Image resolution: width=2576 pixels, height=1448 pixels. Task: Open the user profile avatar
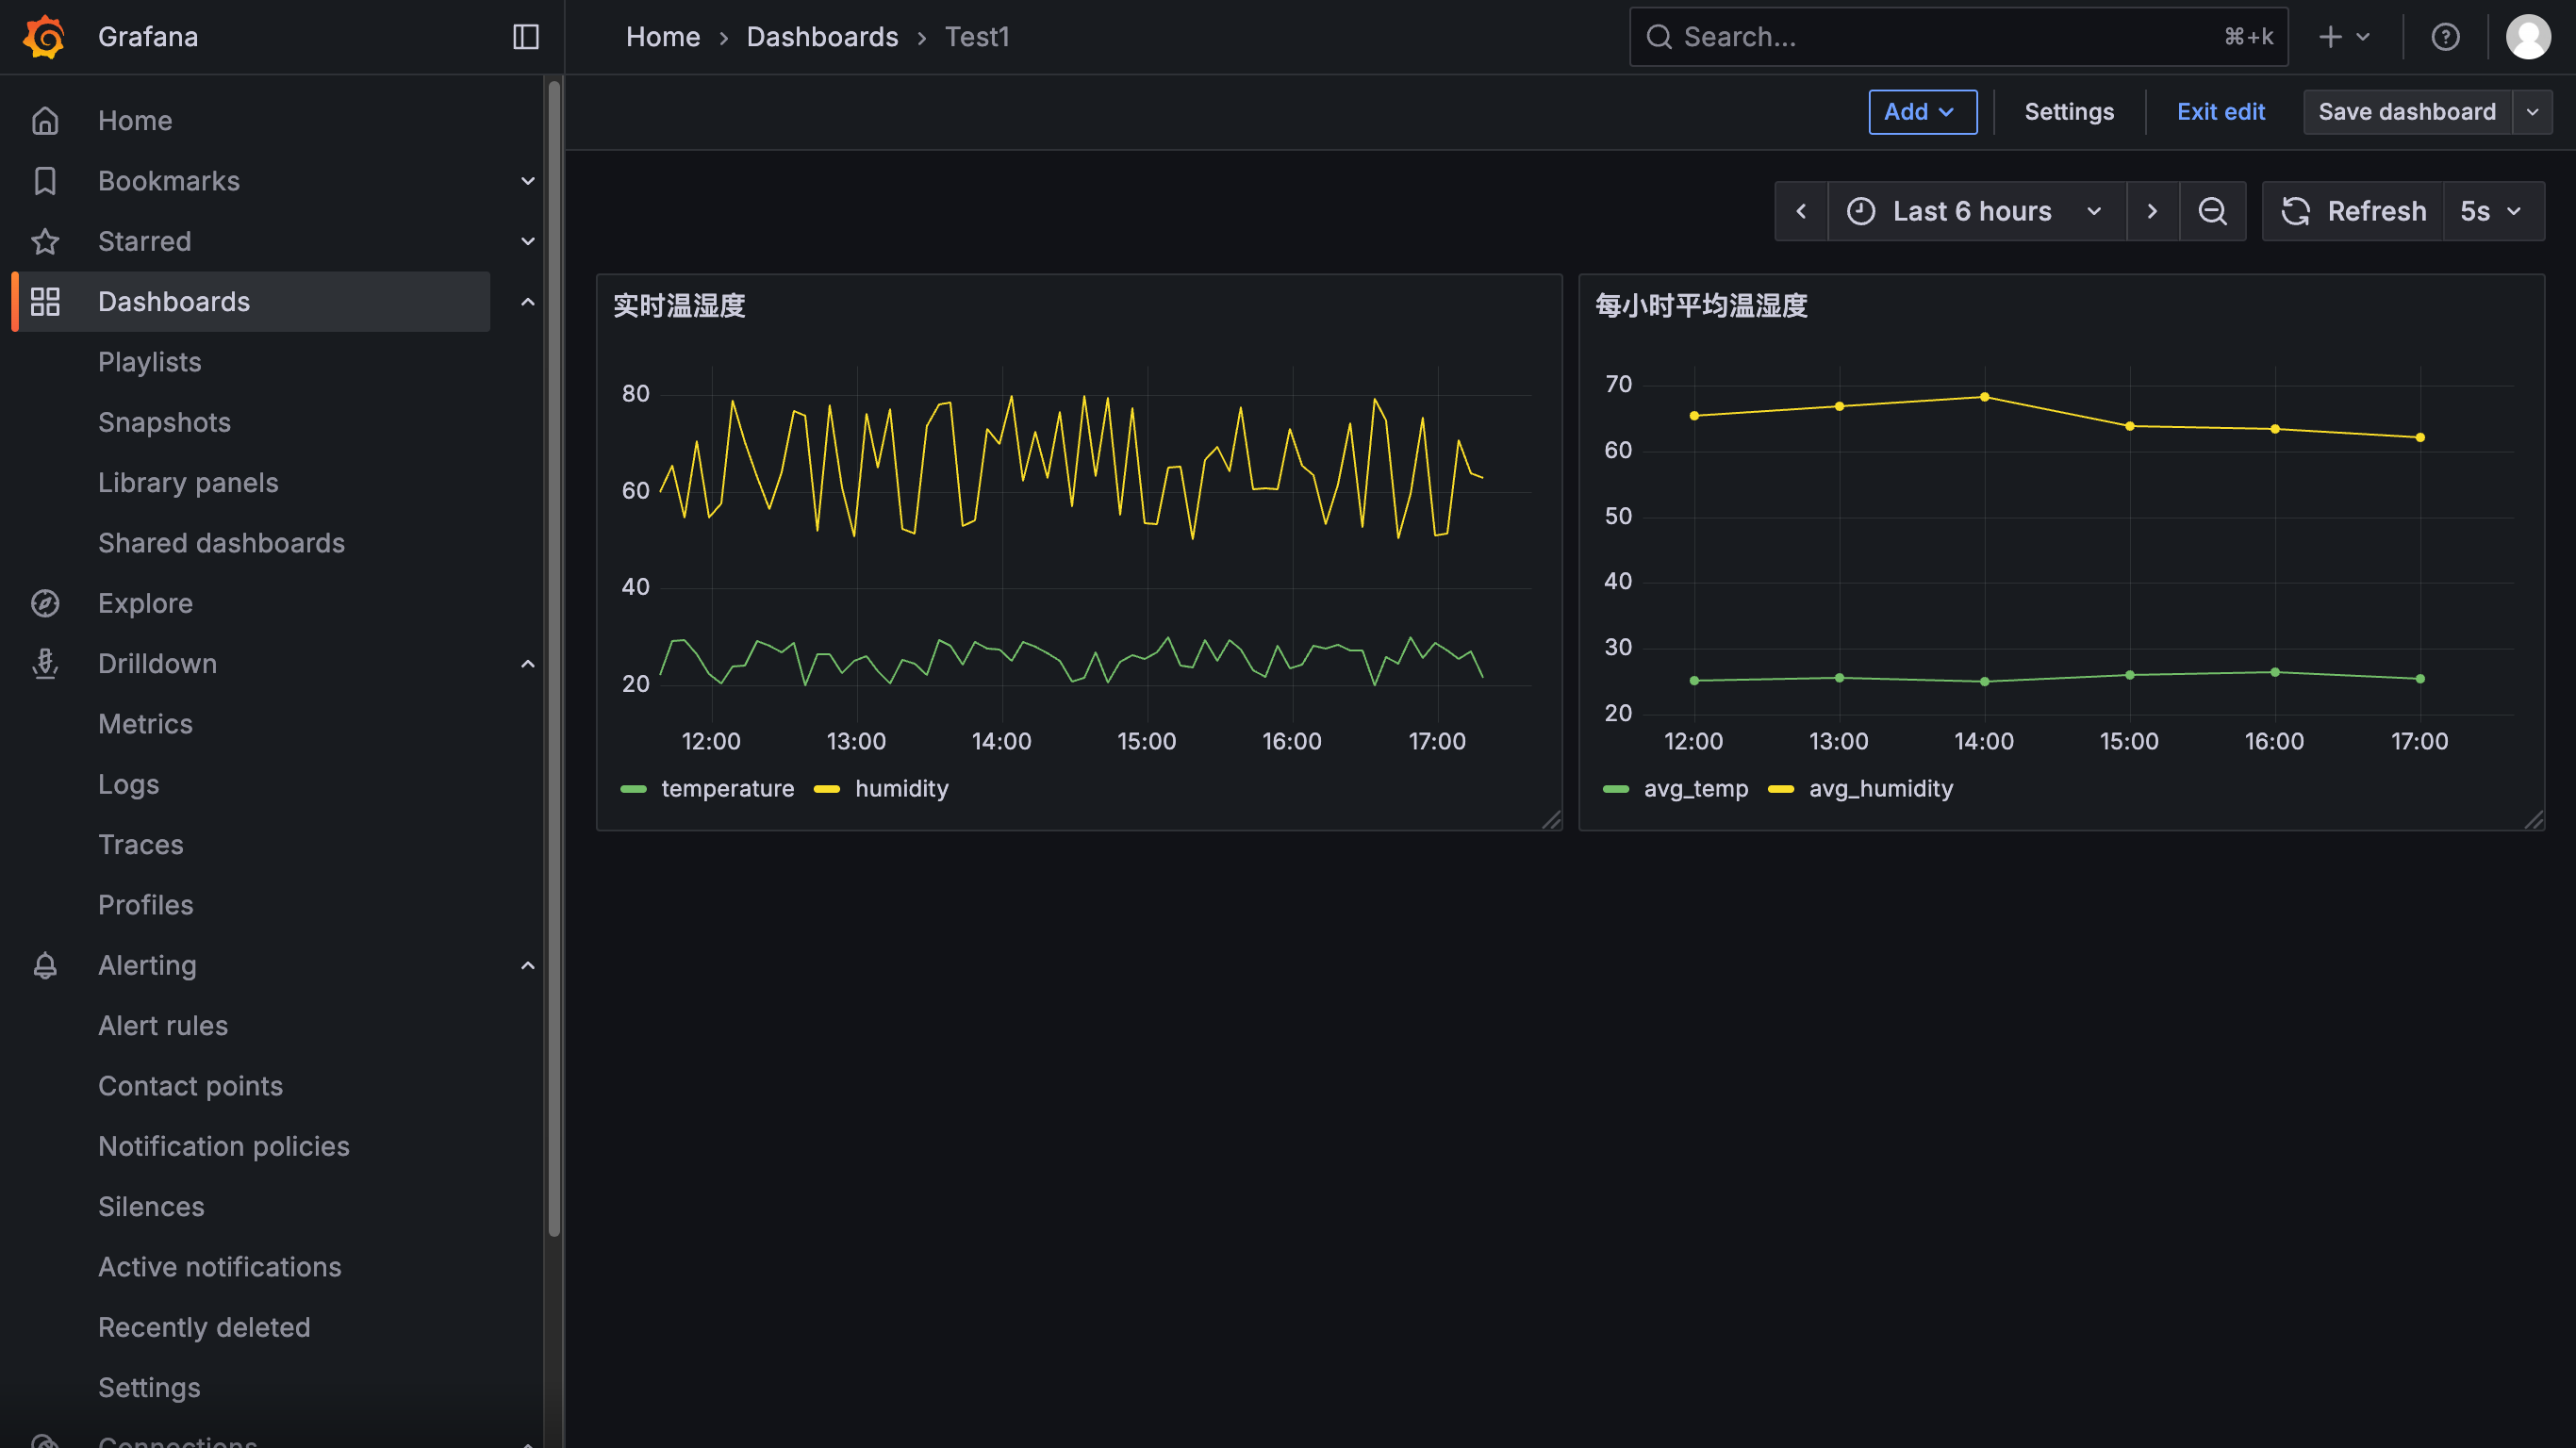coord(2527,37)
